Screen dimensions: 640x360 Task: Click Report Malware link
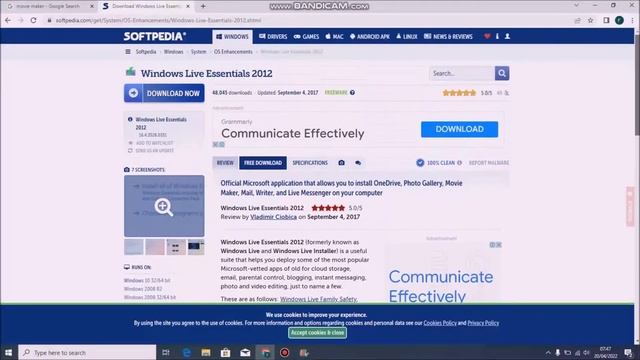coord(489,163)
